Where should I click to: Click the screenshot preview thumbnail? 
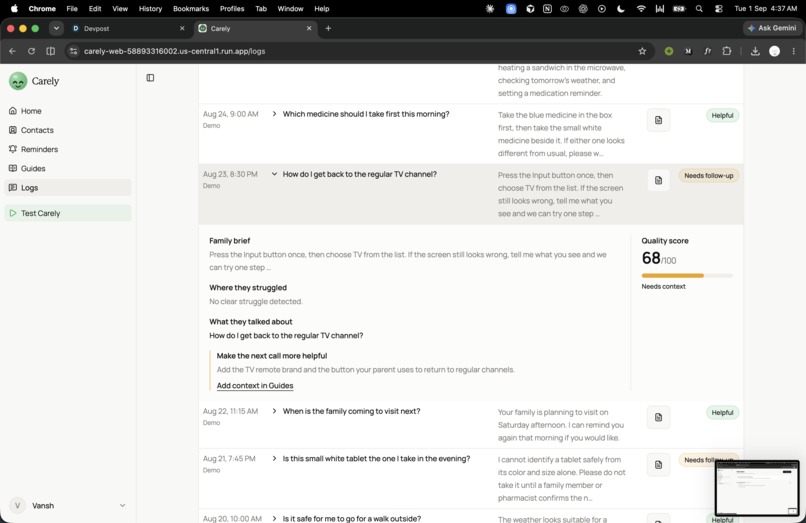pyautogui.click(x=757, y=488)
